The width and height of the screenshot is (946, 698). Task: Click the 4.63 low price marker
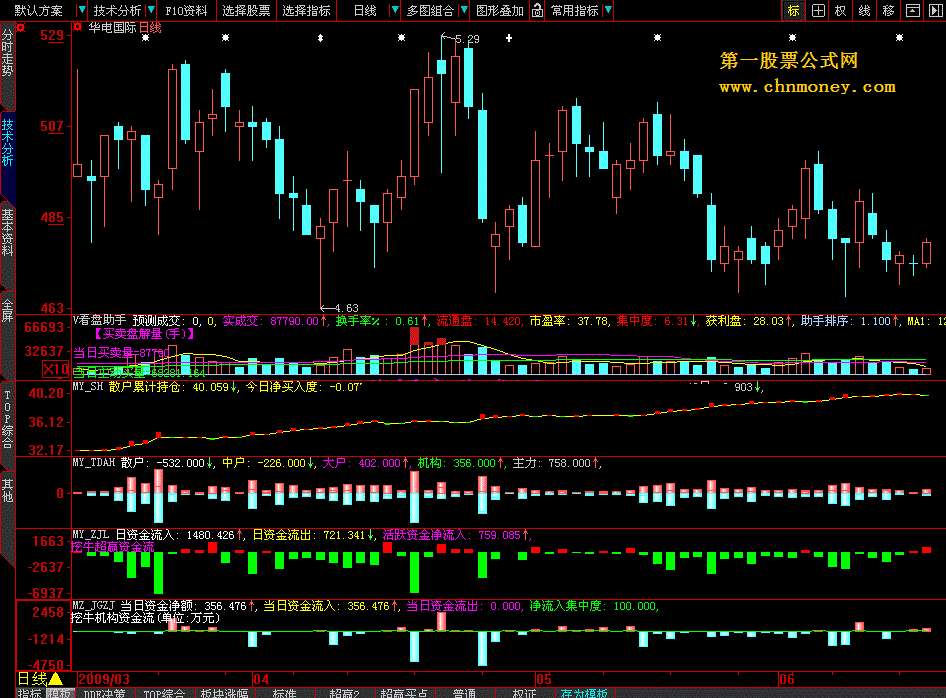pos(346,308)
